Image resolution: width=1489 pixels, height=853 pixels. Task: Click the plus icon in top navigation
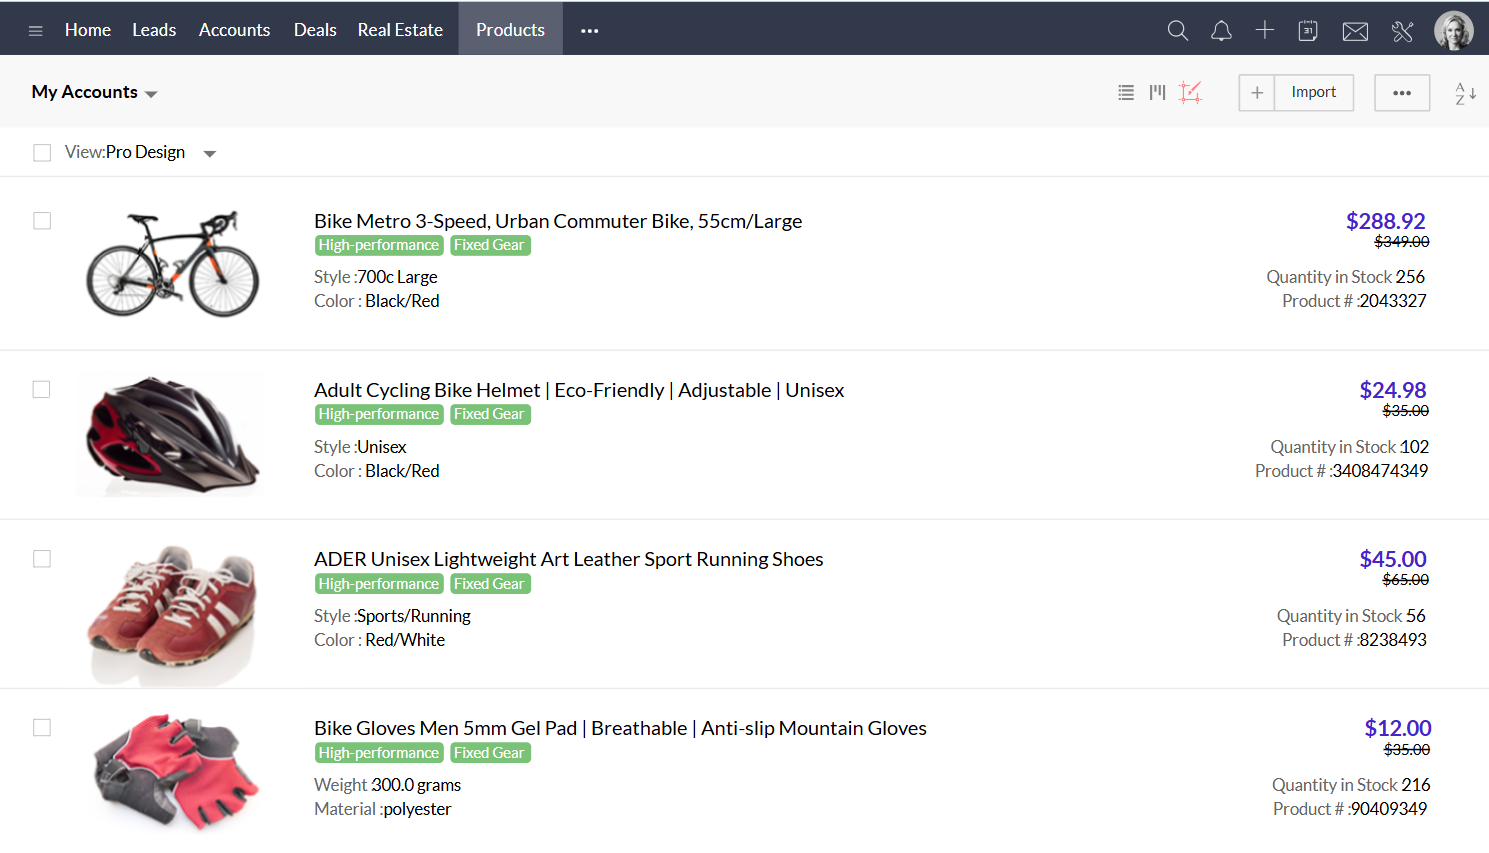point(1264,31)
